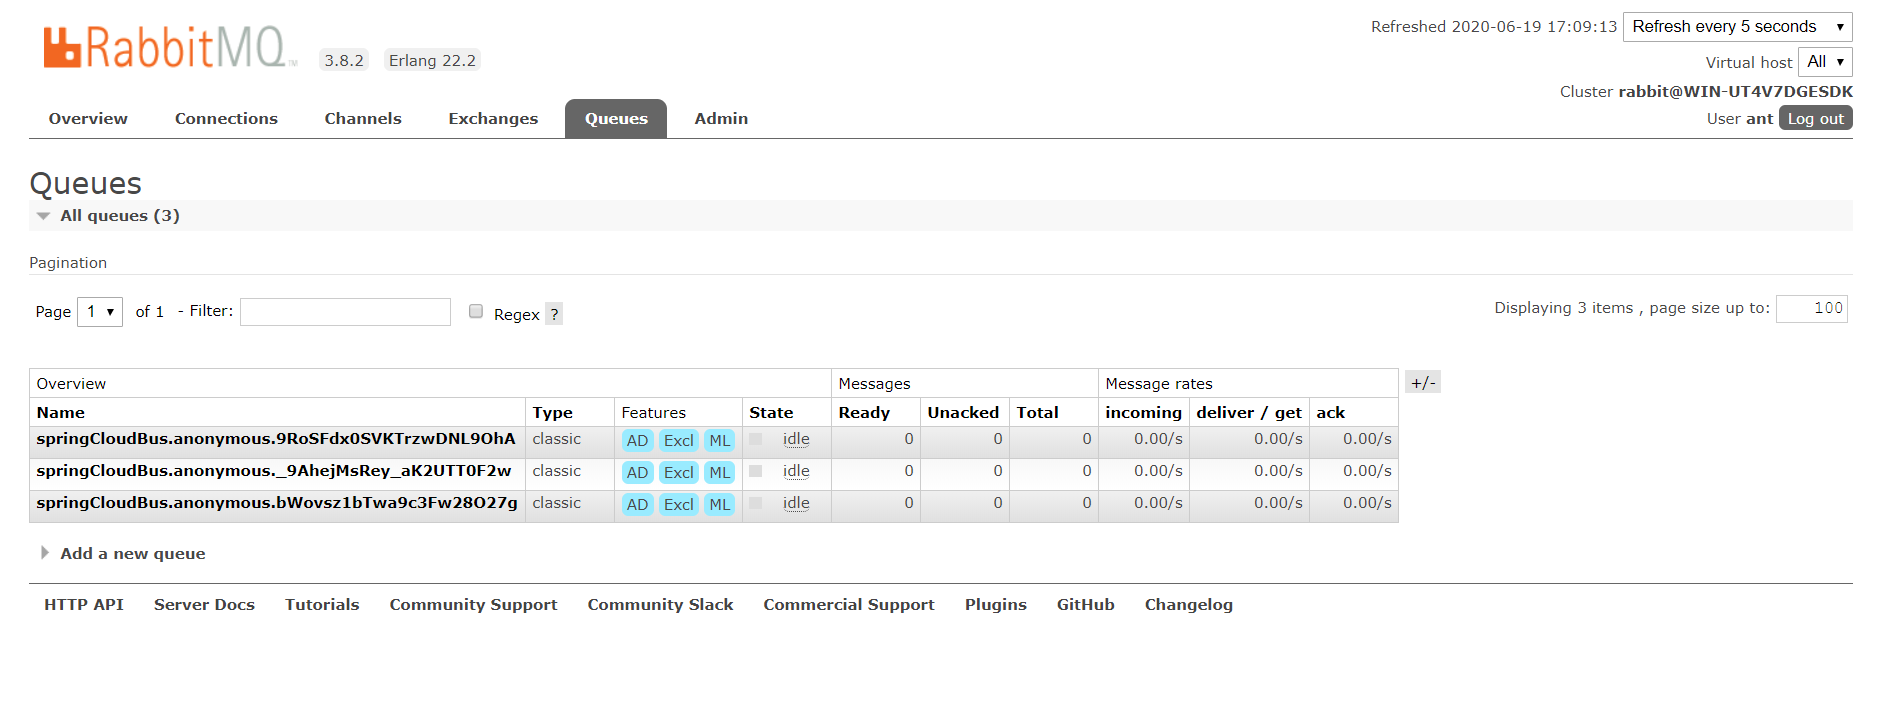Click the Regex help question mark

[554, 314]
